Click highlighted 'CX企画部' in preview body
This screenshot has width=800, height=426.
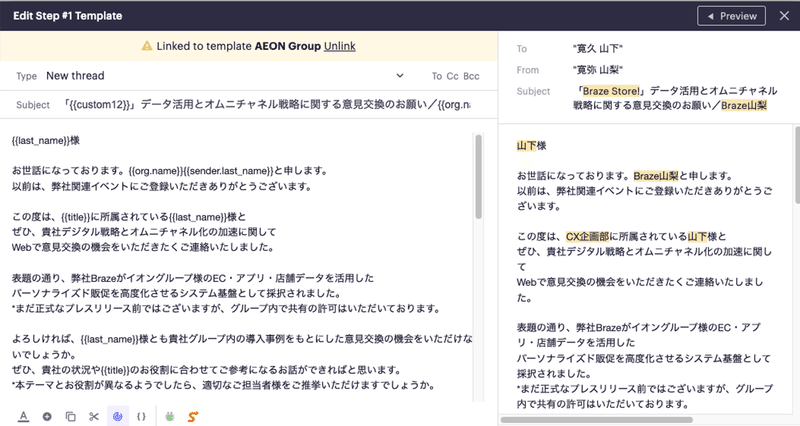tap(588, 236)
